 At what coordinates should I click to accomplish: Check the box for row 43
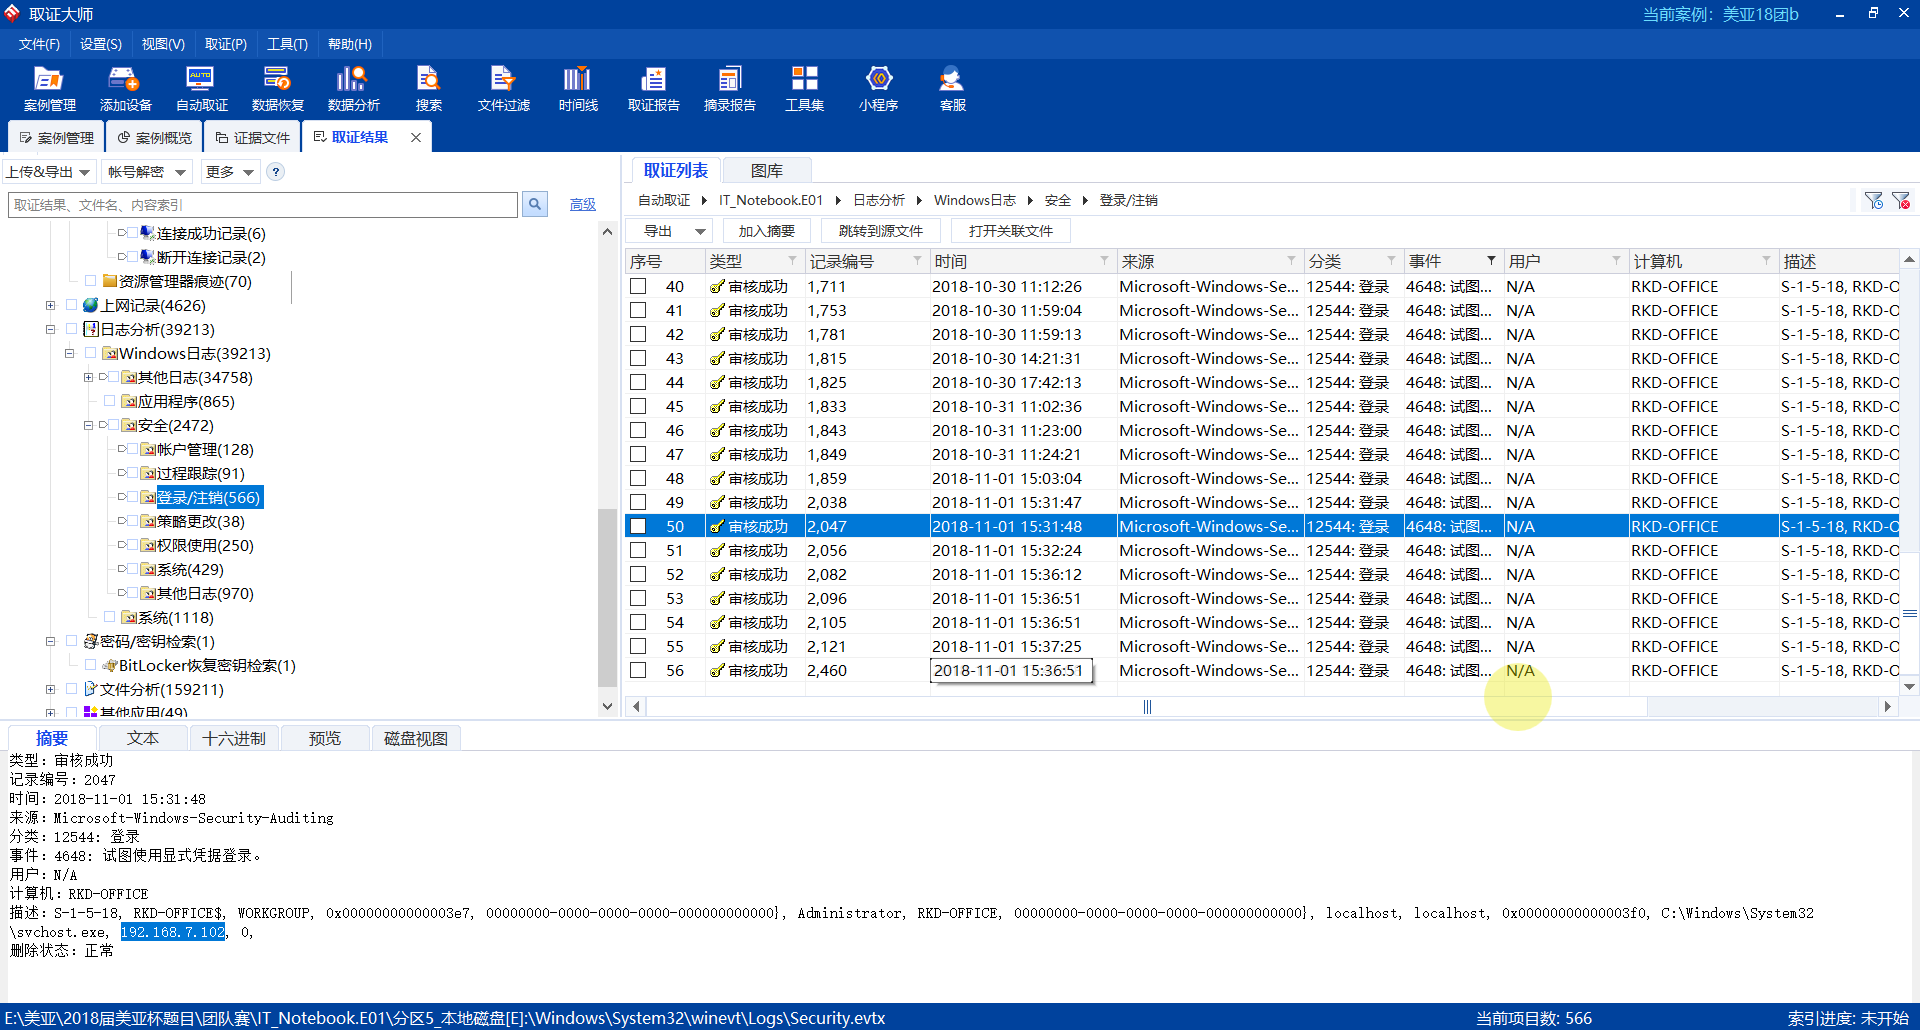[638, 358]
